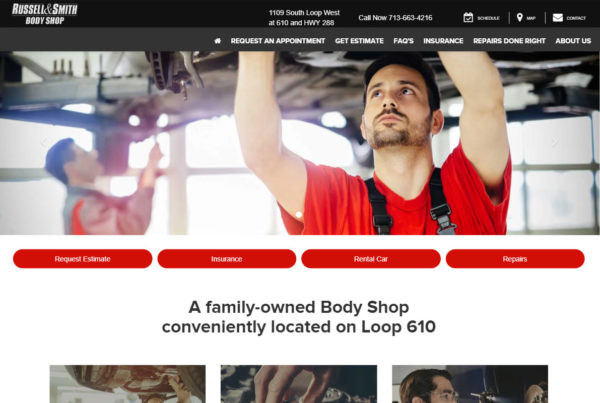The width and height of the screenshot is (600, 403).
Task: Advance carousel with right arrow
Action: point(555,142)
